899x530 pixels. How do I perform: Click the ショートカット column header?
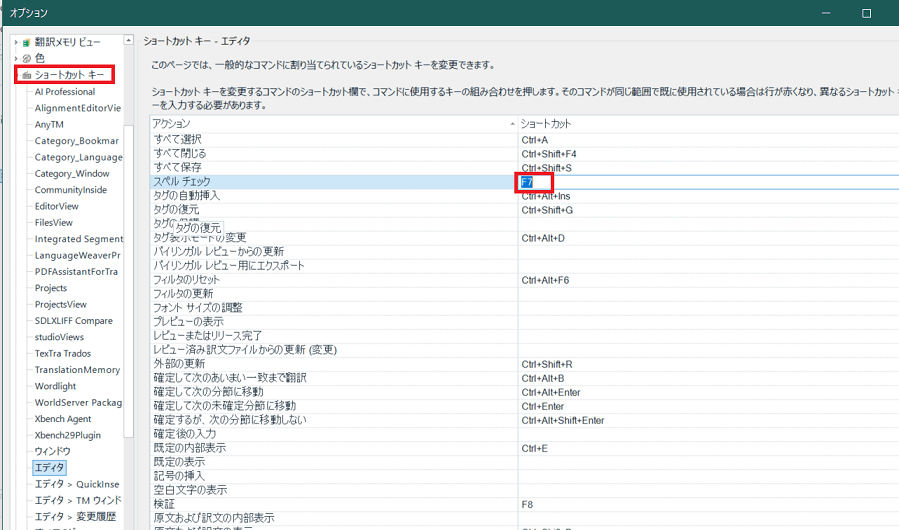[548, 124]
